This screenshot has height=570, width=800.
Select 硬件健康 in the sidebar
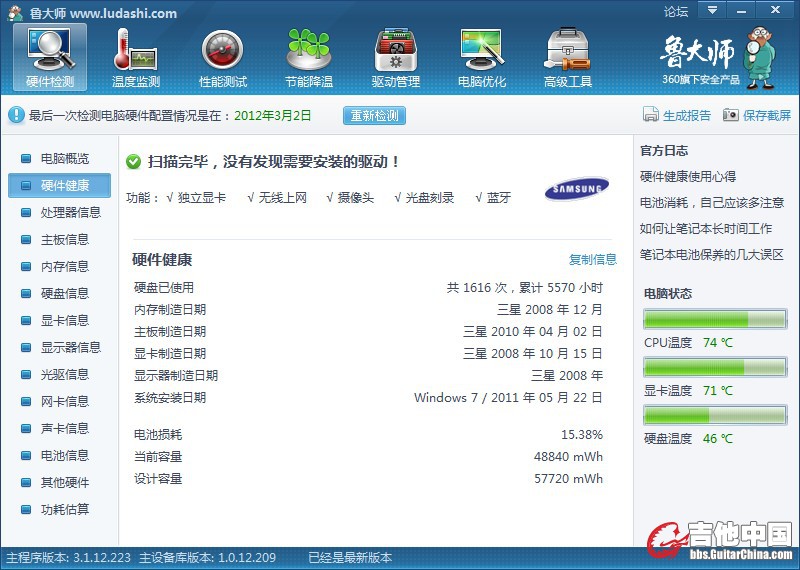click(x=59, y=185)
